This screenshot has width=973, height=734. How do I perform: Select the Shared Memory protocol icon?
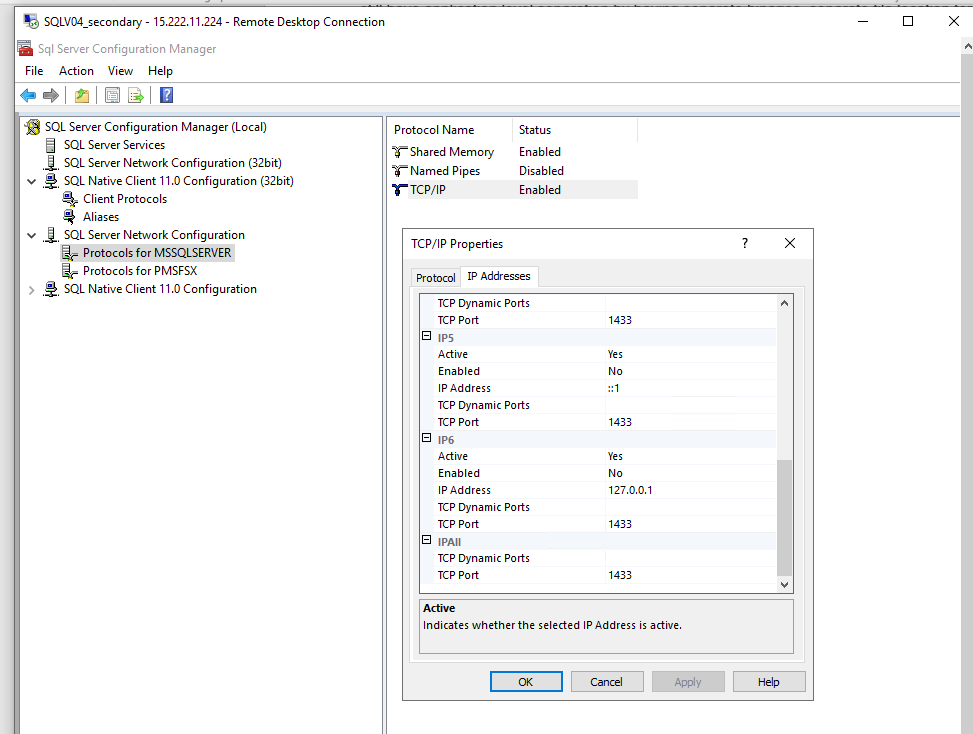pos(398,151)
